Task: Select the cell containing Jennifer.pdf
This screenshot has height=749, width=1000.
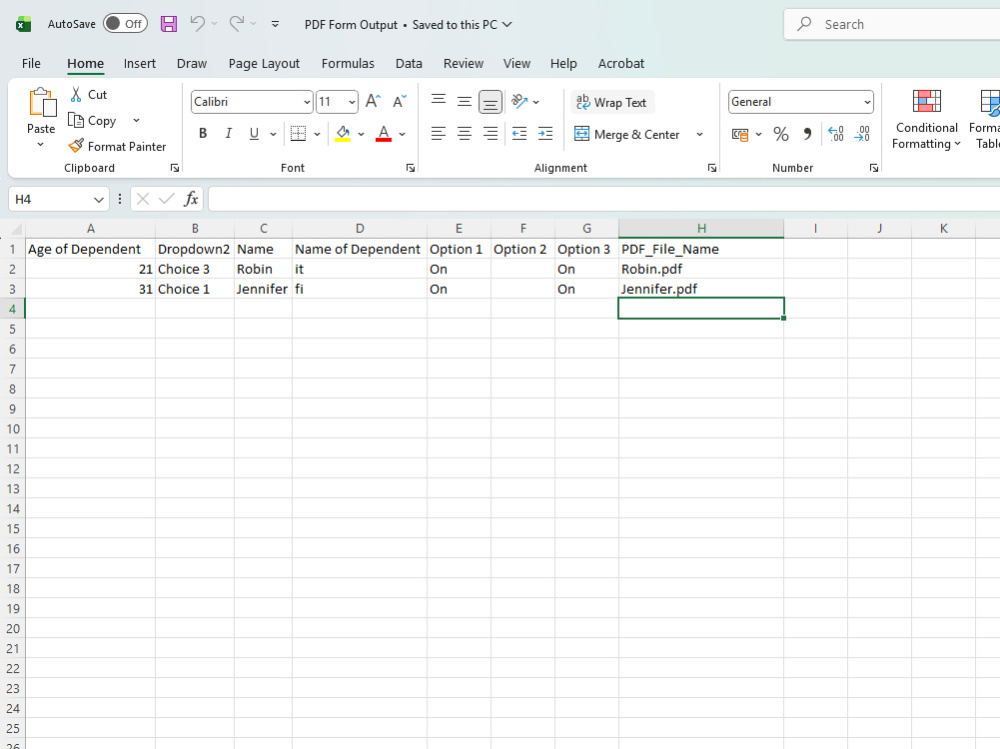Action: [x=701, y=288]
